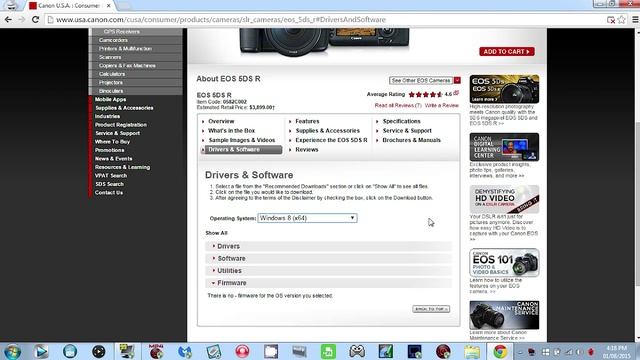Viewport: 640px width, 360px height.
Task: Open Brochures & Manuals tab
Action: (x=411, y=140)
